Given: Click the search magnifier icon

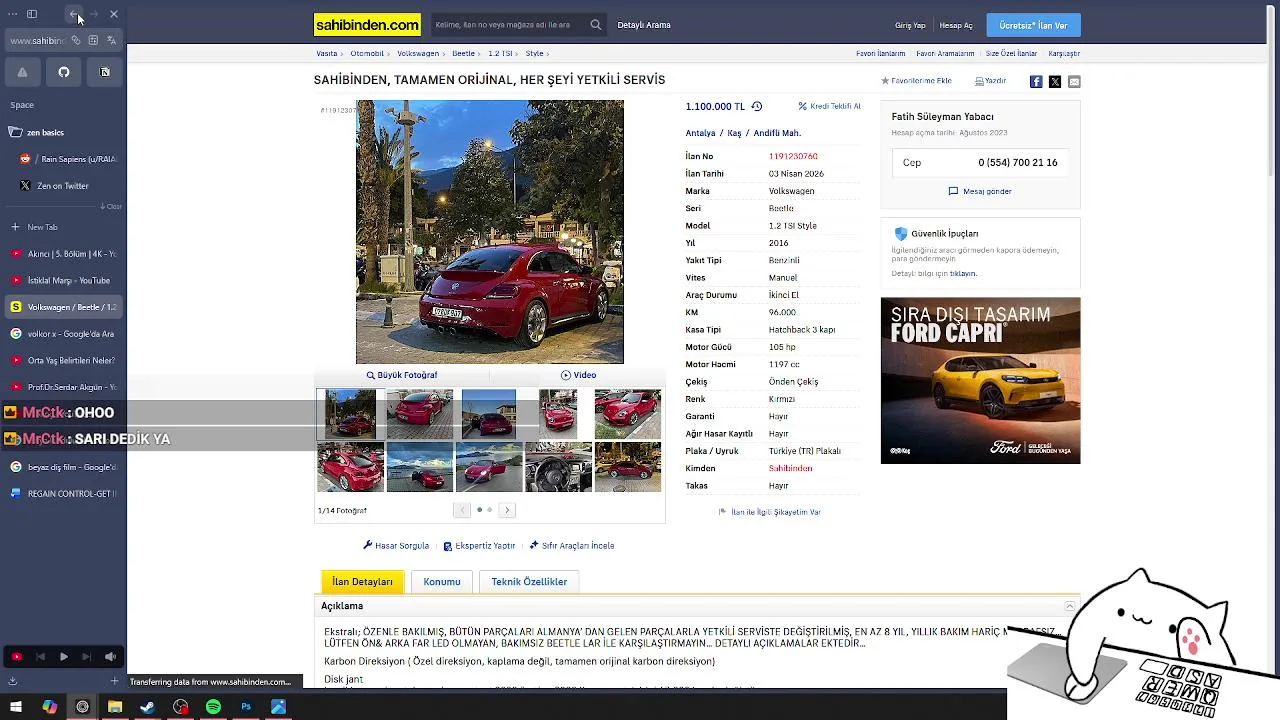Looking at the screenshot, I should [596, 25].
